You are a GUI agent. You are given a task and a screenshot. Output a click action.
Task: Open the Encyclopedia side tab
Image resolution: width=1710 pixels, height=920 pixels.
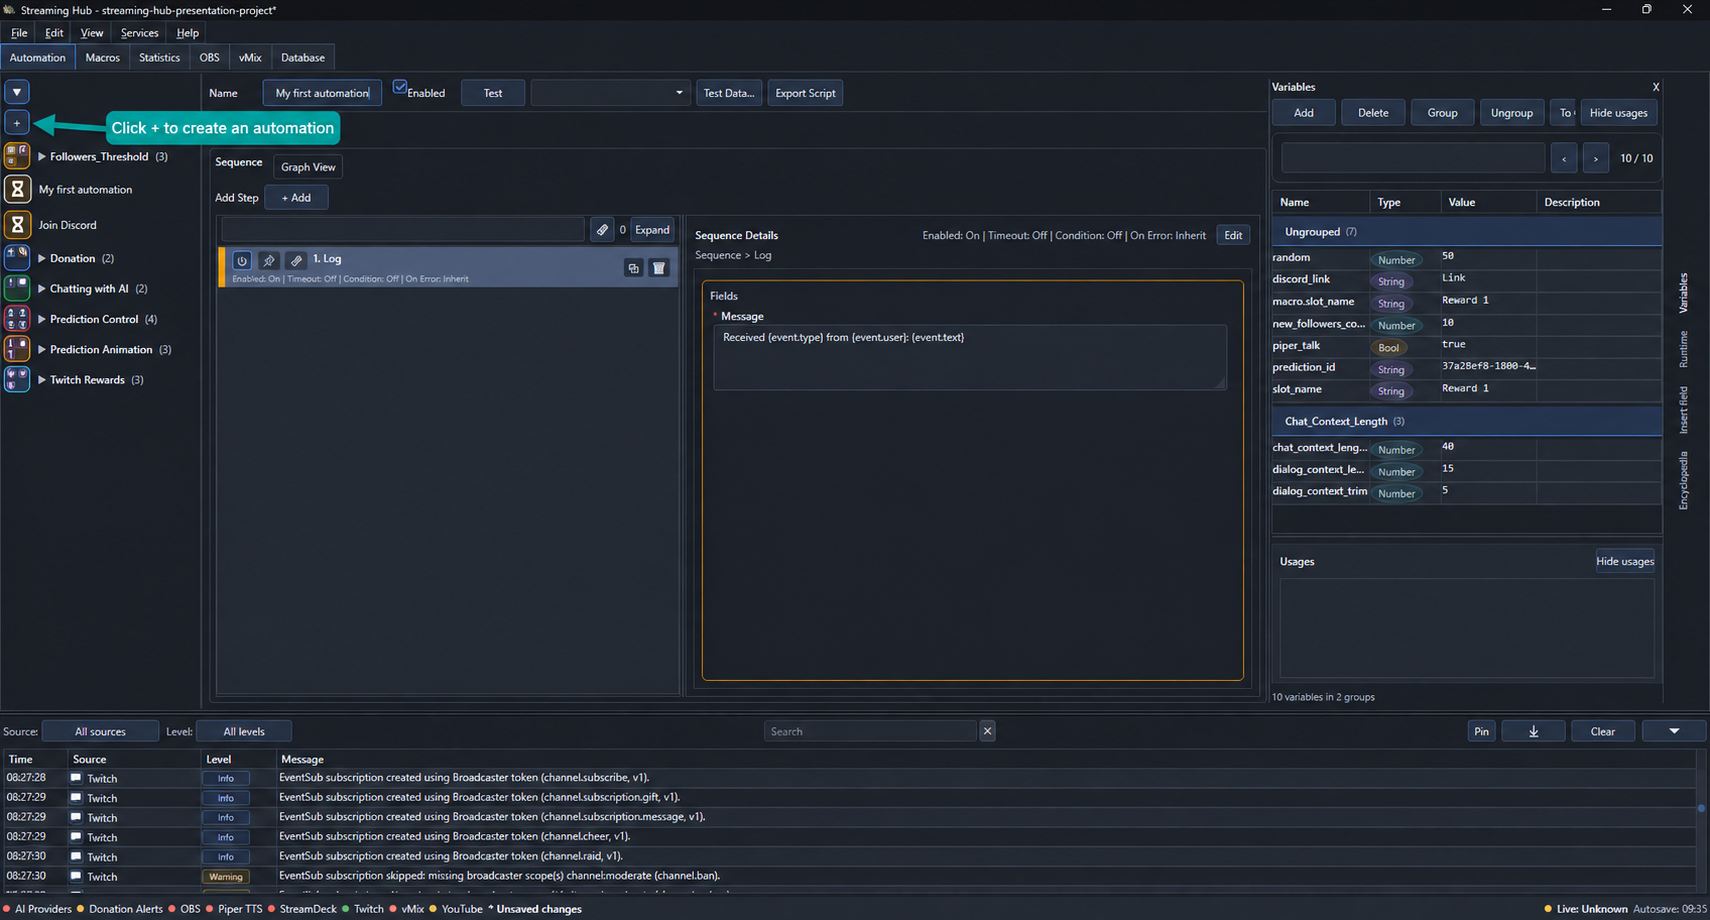click(x=1684, y=481)
